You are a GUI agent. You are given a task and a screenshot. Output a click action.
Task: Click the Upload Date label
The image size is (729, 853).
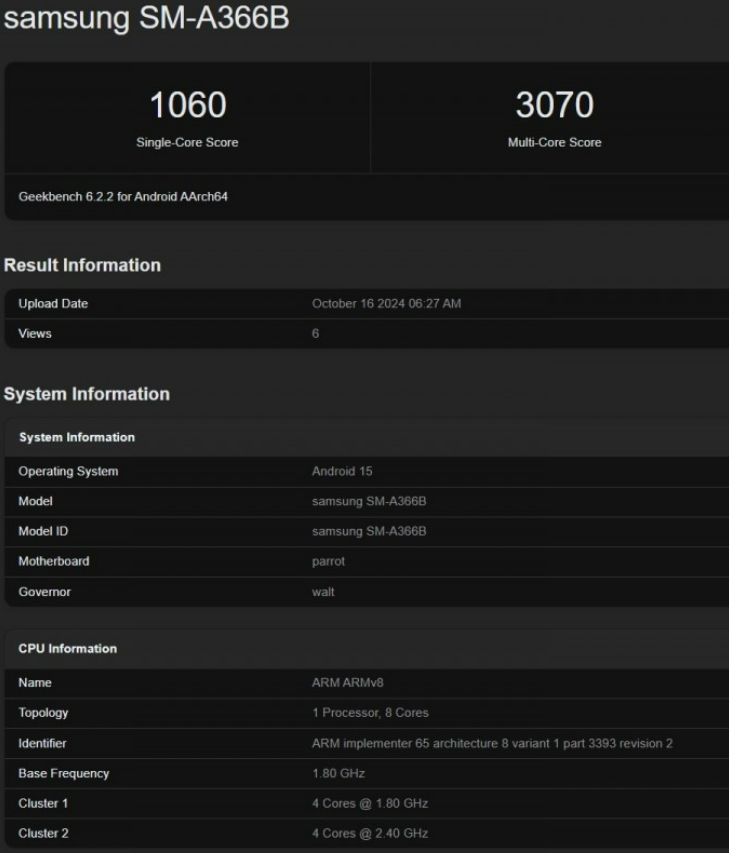click(53, 304)
